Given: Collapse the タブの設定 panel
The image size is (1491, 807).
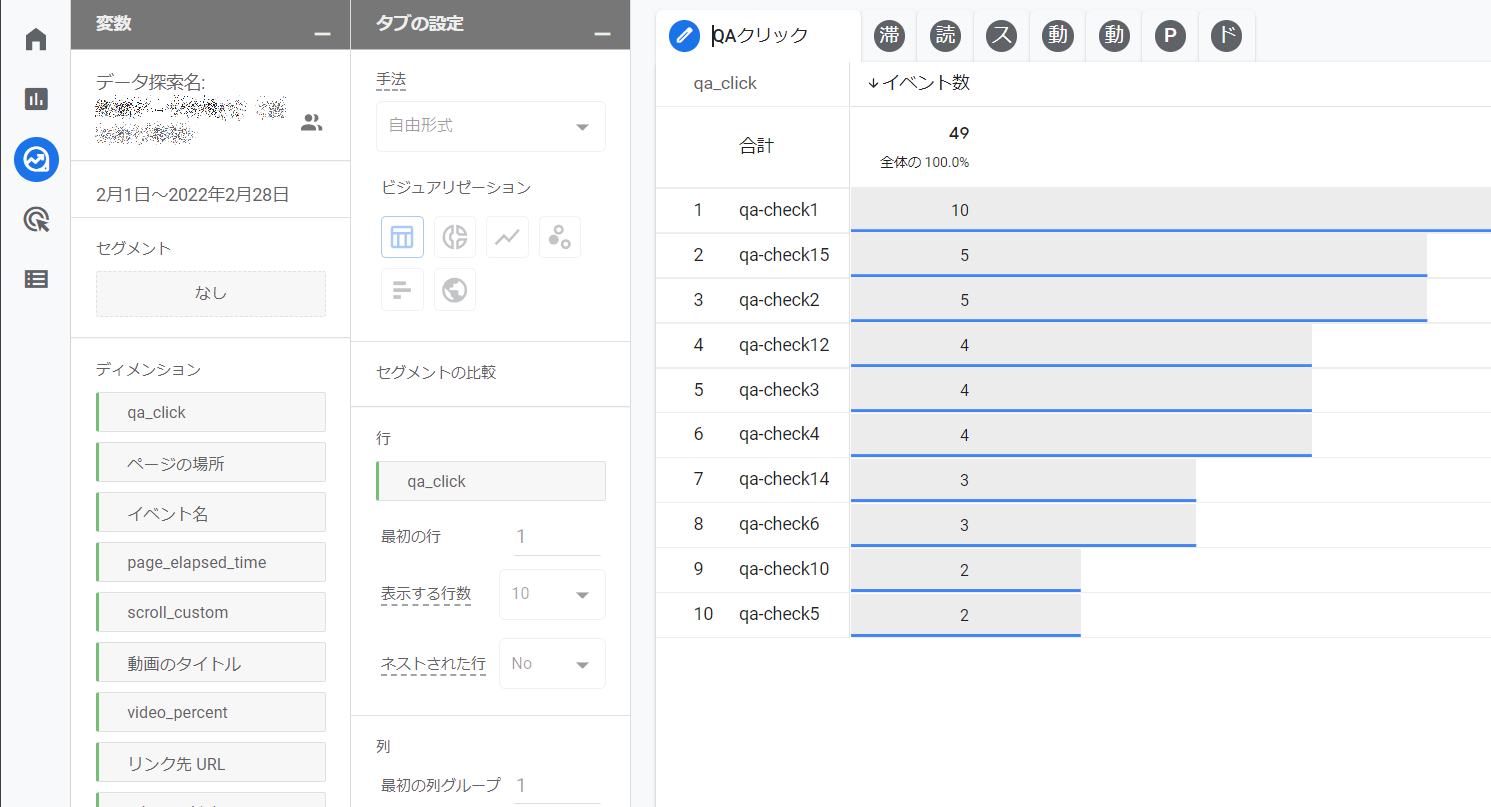Looking at the screenshot, I should click(602, 34).
